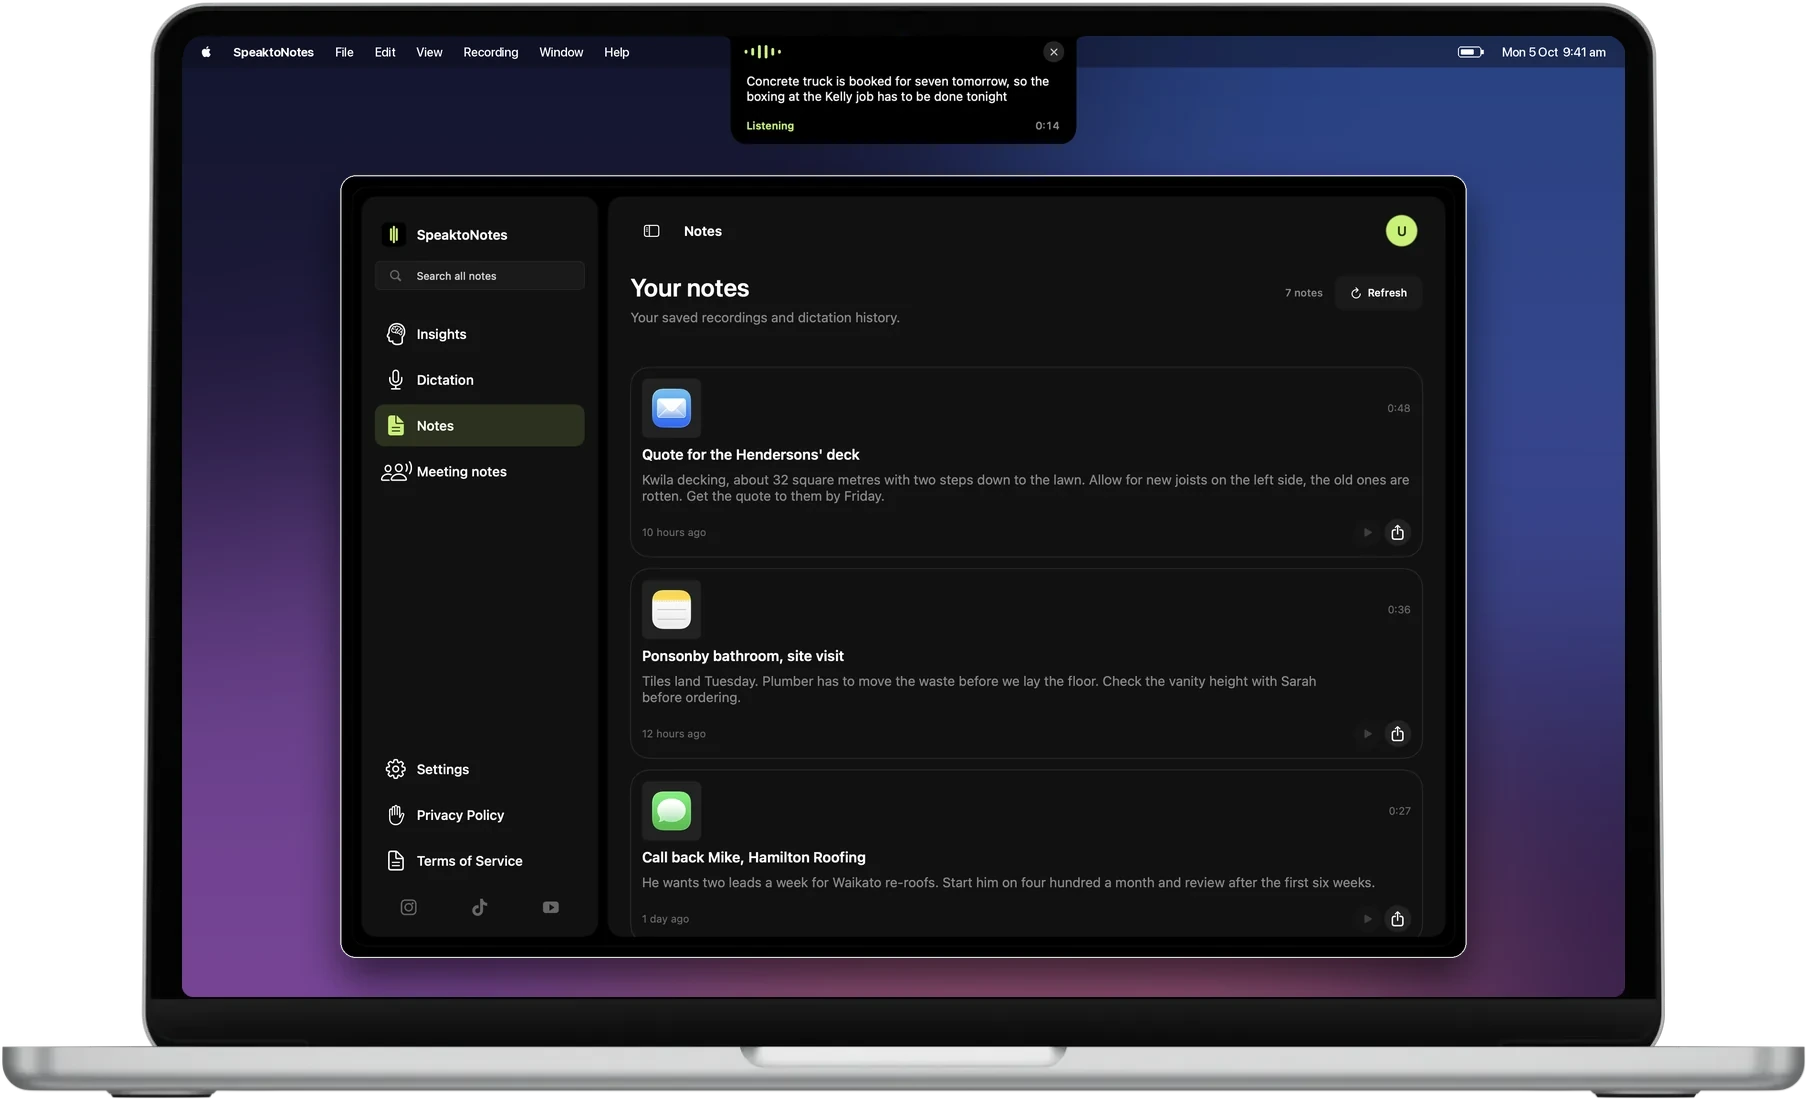The width and height of the screenshot is (1806, 1100).
Task: Click the SpeaktoNotes sidebar logo
Action: (x=394, y=234)
